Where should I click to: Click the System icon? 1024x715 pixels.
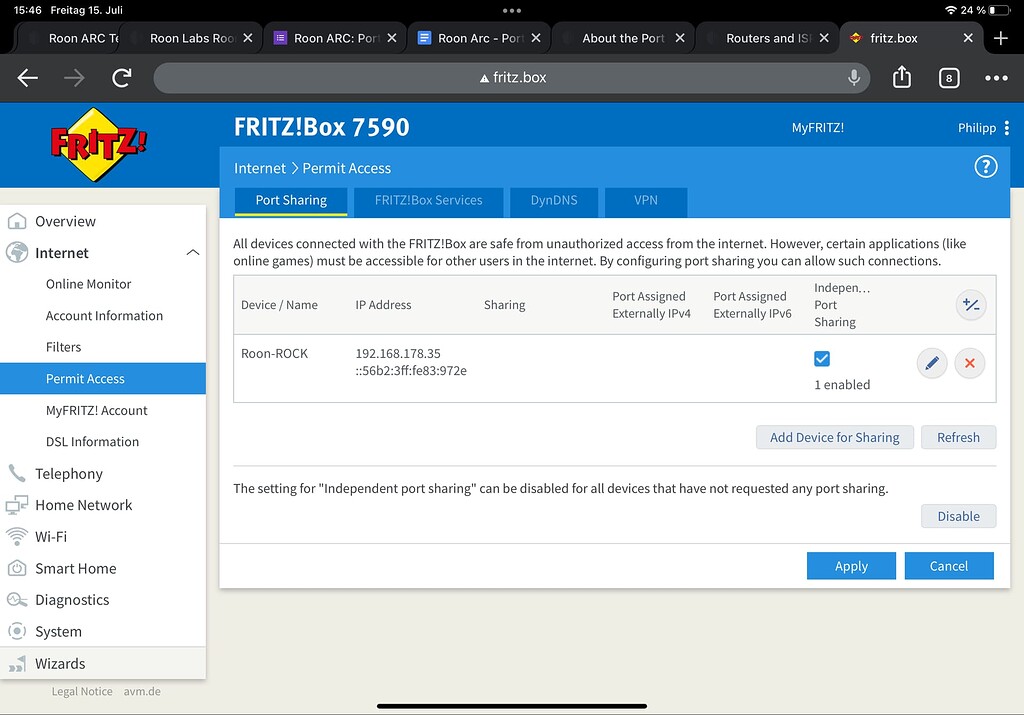pos(17,631)
